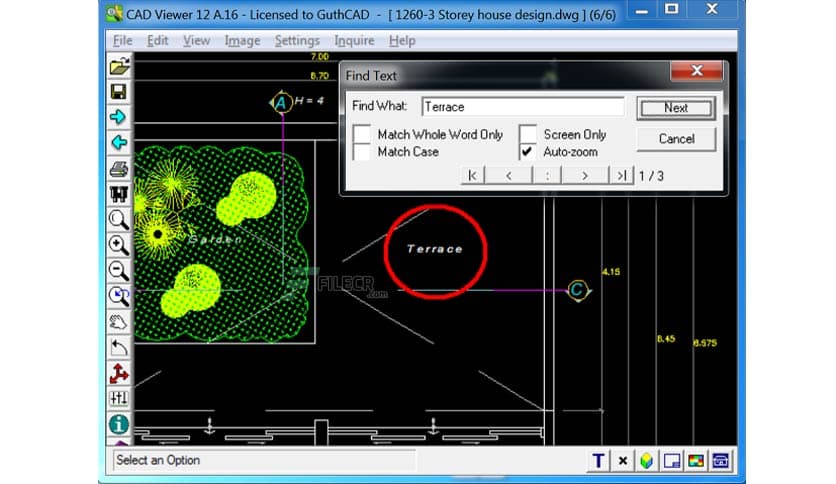The image size is (836, 484).
Task: Go to next drawing with right arrow
Action: pyautogui.click(x=119, y=117)
